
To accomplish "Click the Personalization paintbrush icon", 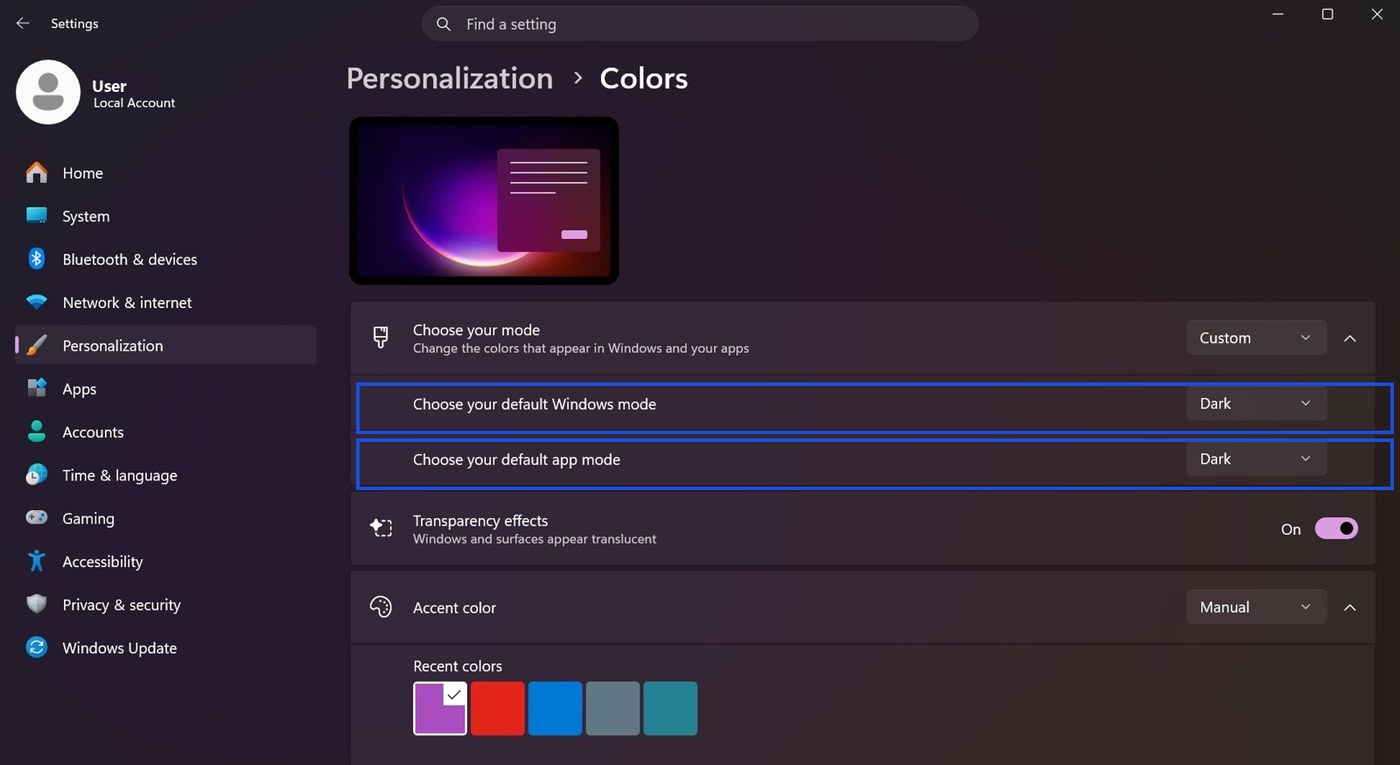I will click(x=37, y=345).
